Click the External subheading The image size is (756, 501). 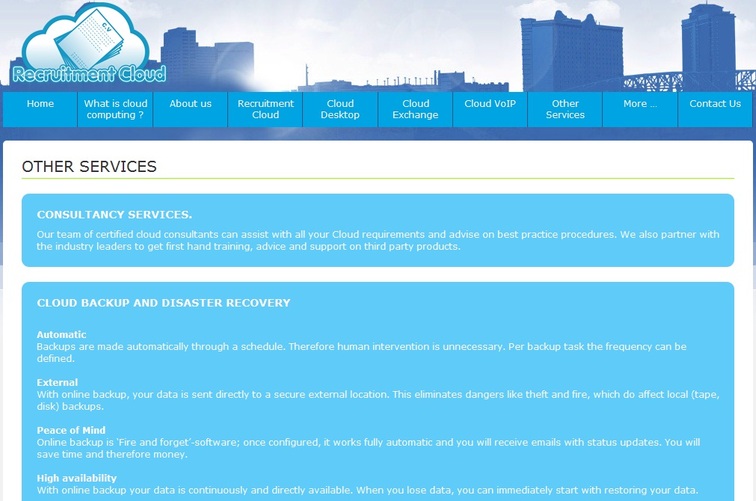[x=57, y=382]
